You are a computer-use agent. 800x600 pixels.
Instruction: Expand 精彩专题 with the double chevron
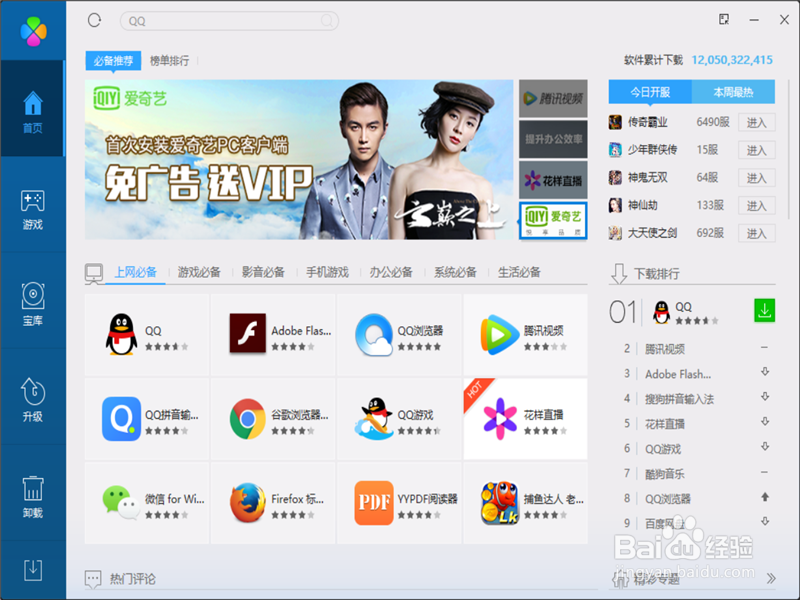[771, 578]
